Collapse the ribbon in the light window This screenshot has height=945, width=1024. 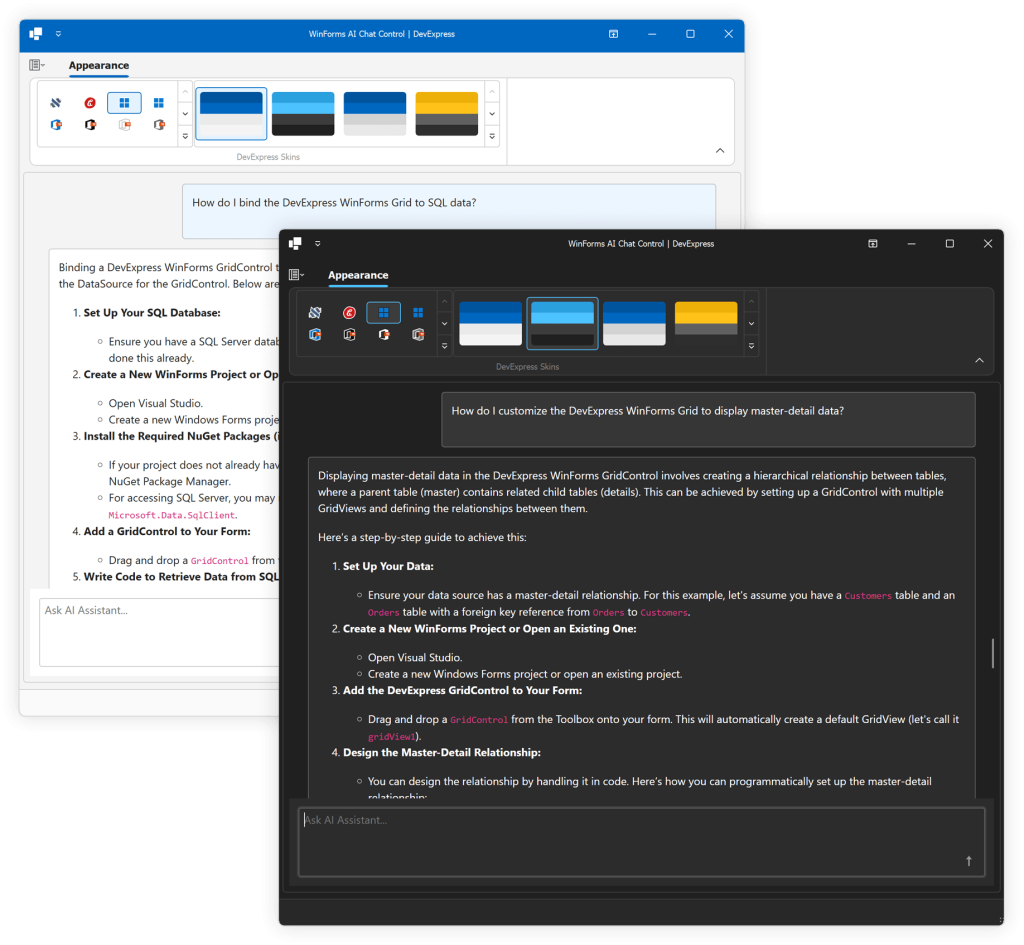pyautogui.click(x=720, y=151)
